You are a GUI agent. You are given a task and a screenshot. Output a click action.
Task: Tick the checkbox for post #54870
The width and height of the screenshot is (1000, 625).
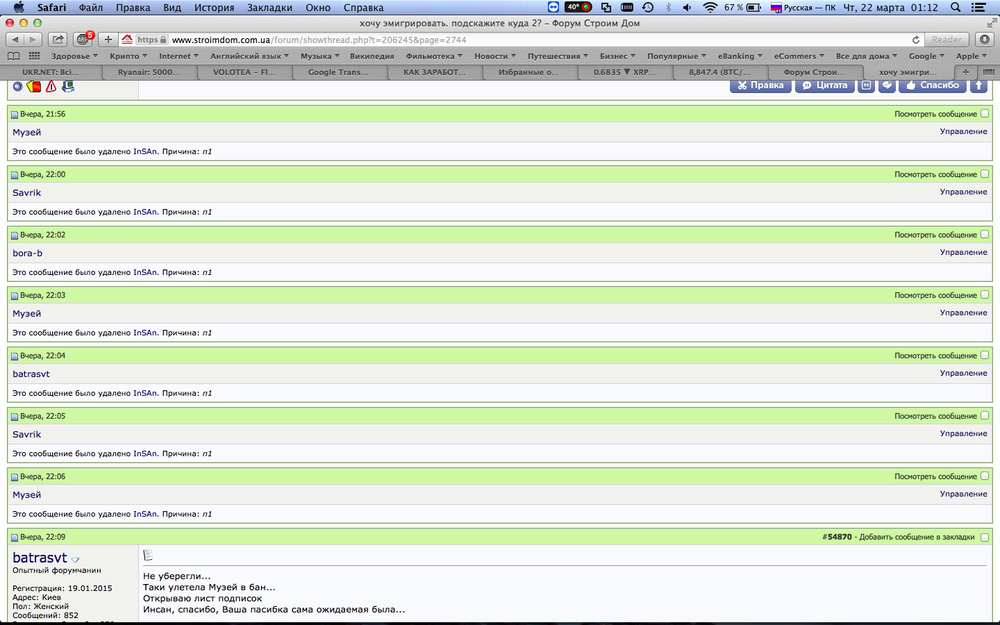985,537
